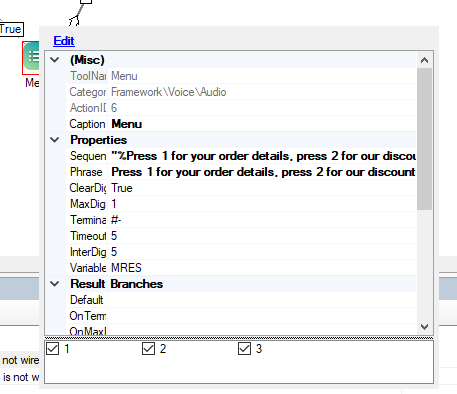Click the Caption property label
This screenshot has height=394, width=457.
[x=87, y=124]
